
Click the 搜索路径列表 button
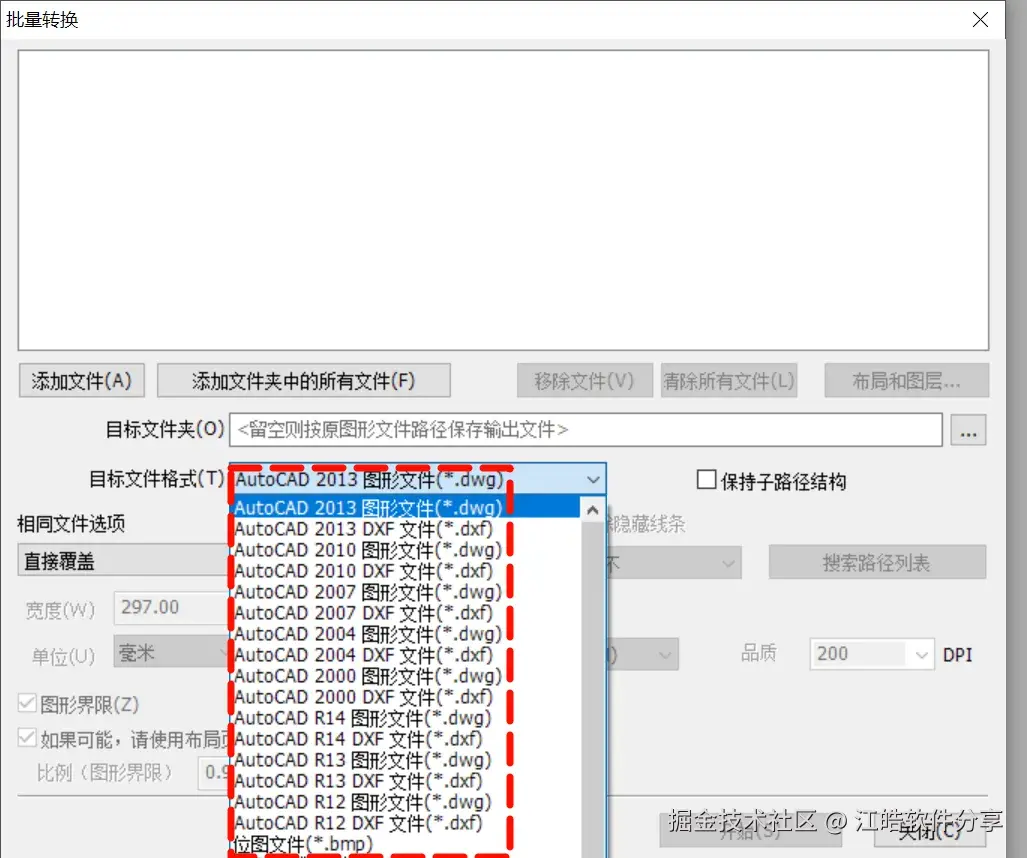877,563
